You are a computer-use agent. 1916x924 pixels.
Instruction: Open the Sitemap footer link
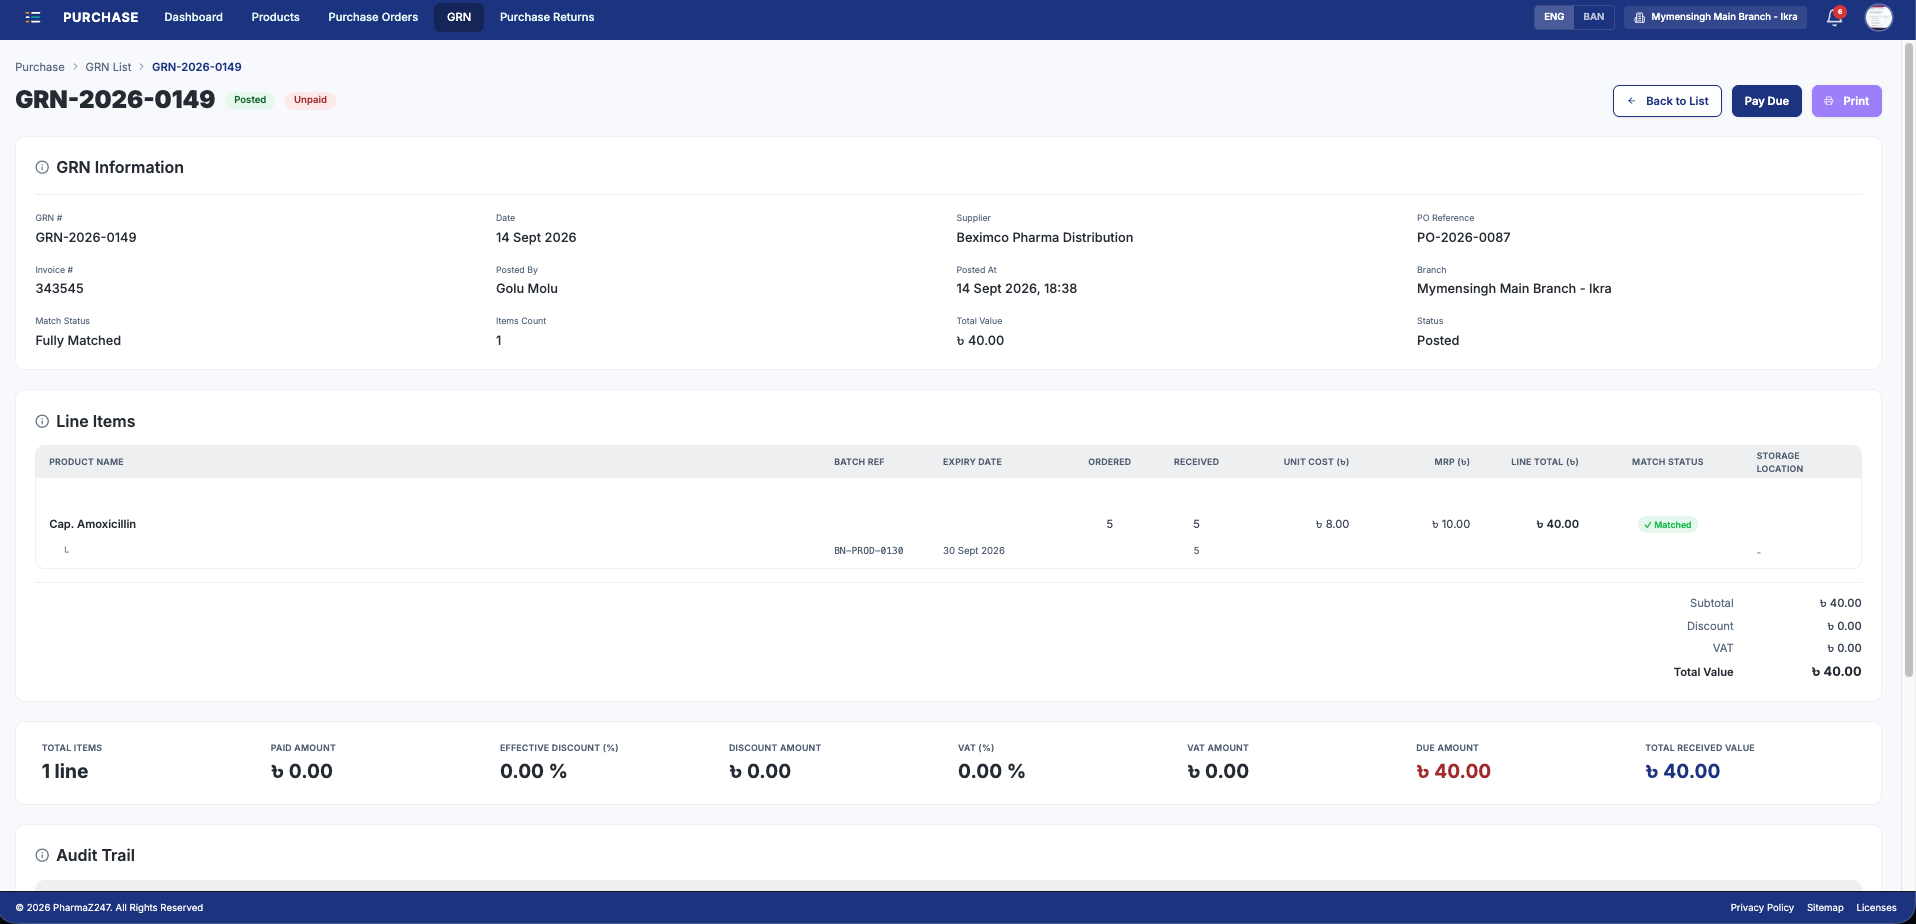(x=1825, y=908)
